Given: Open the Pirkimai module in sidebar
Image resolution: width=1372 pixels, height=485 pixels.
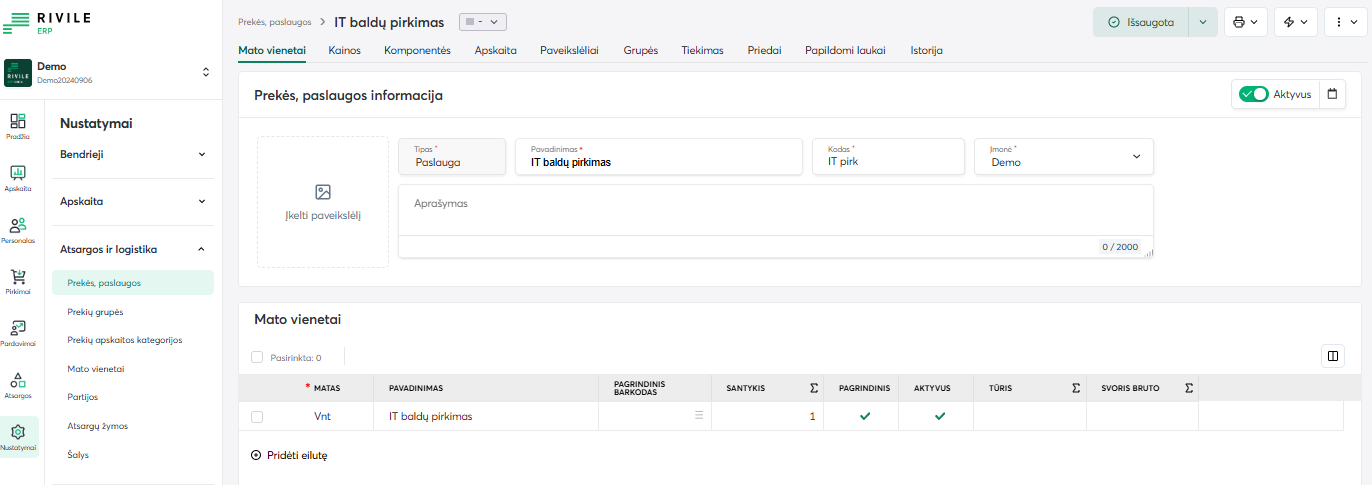Looking at the screenshot, I should tap(18, 280).
